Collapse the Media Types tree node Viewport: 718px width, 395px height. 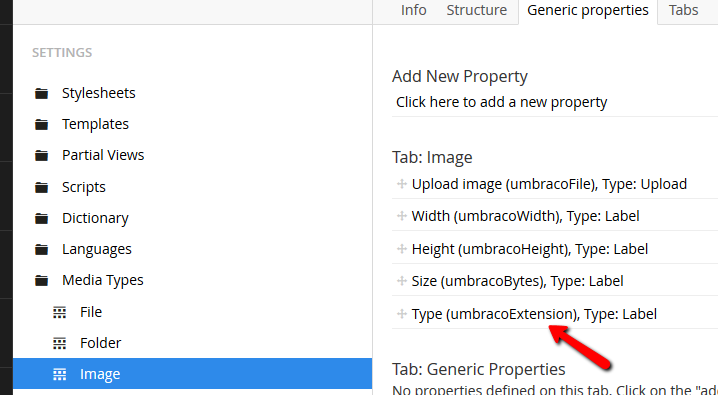point(103,280)
